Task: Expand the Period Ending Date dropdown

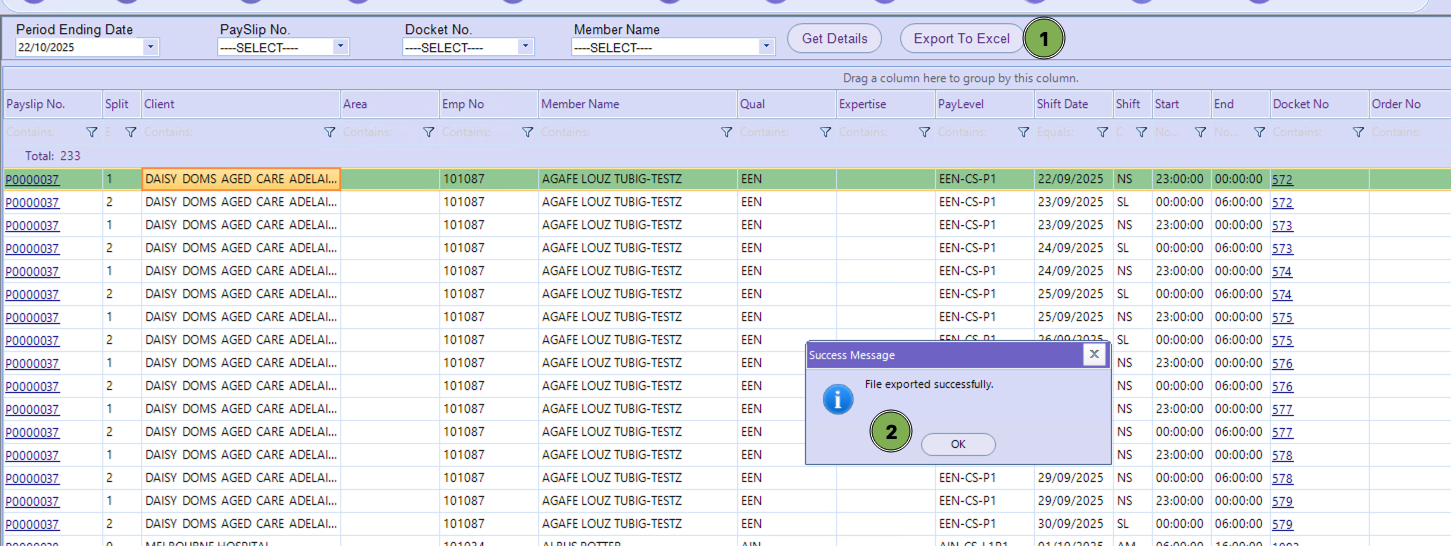Action: click(x=150, y=47)
